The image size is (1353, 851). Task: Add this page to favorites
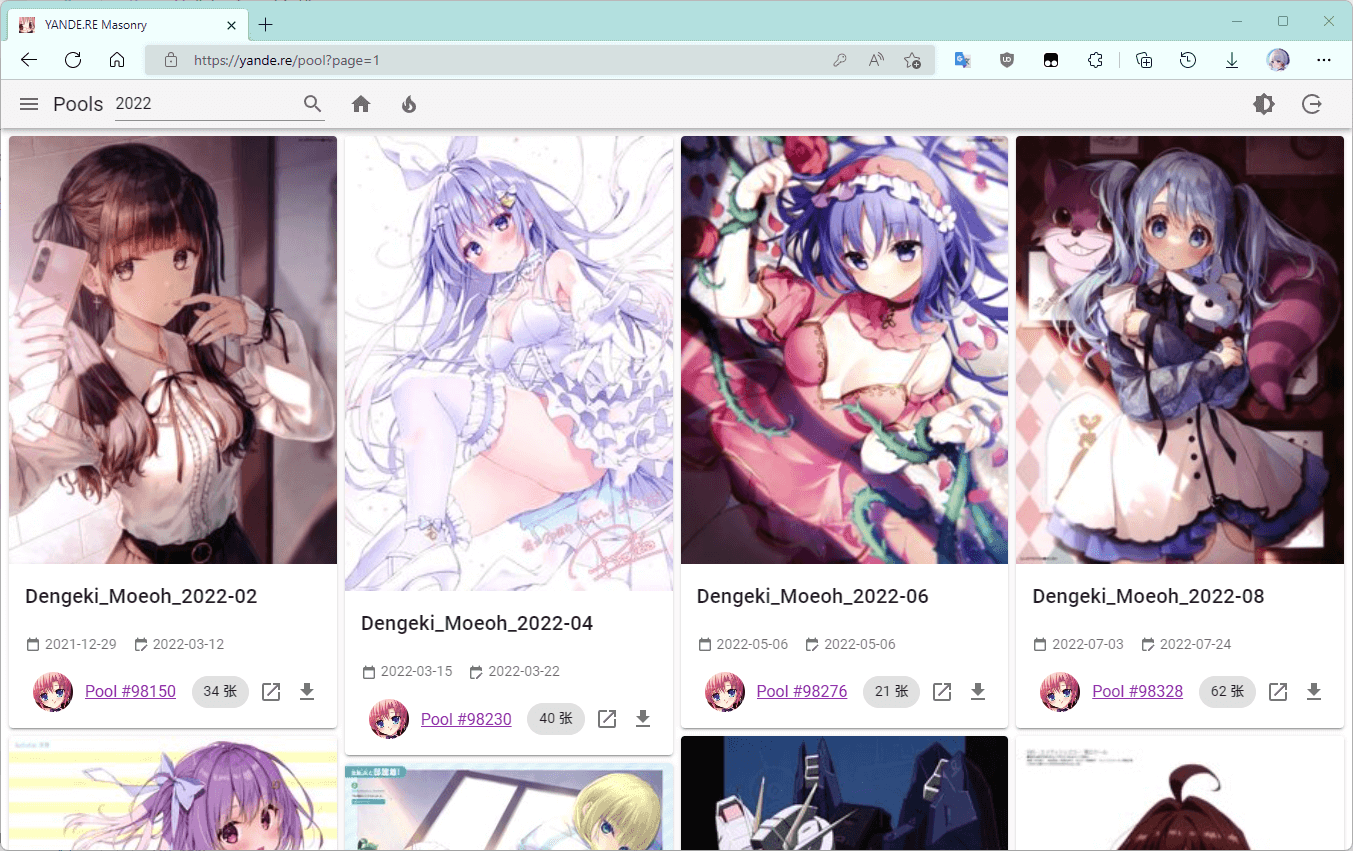coord(912,60)
